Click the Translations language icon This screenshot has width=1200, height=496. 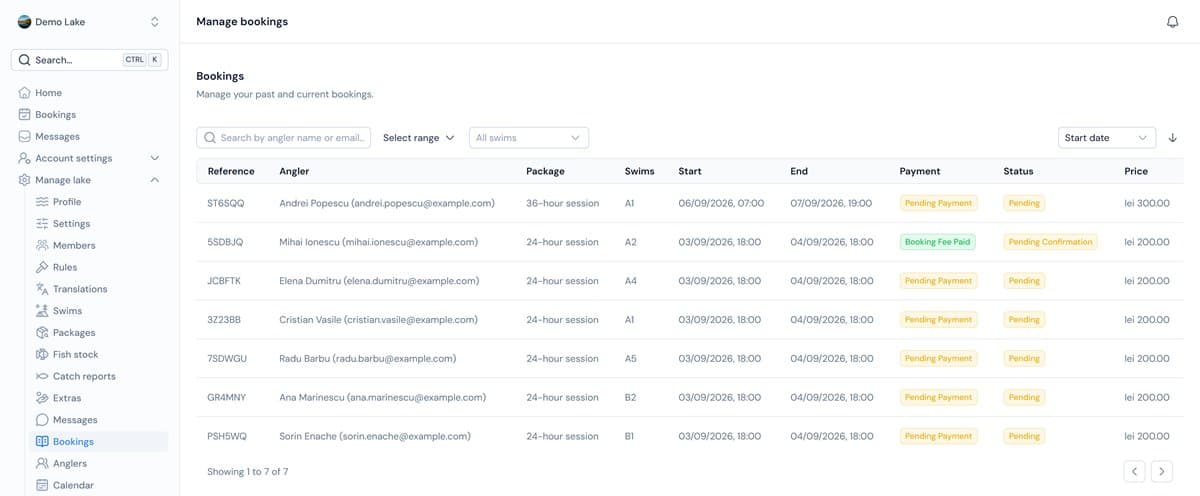click(x=42, y=289)
